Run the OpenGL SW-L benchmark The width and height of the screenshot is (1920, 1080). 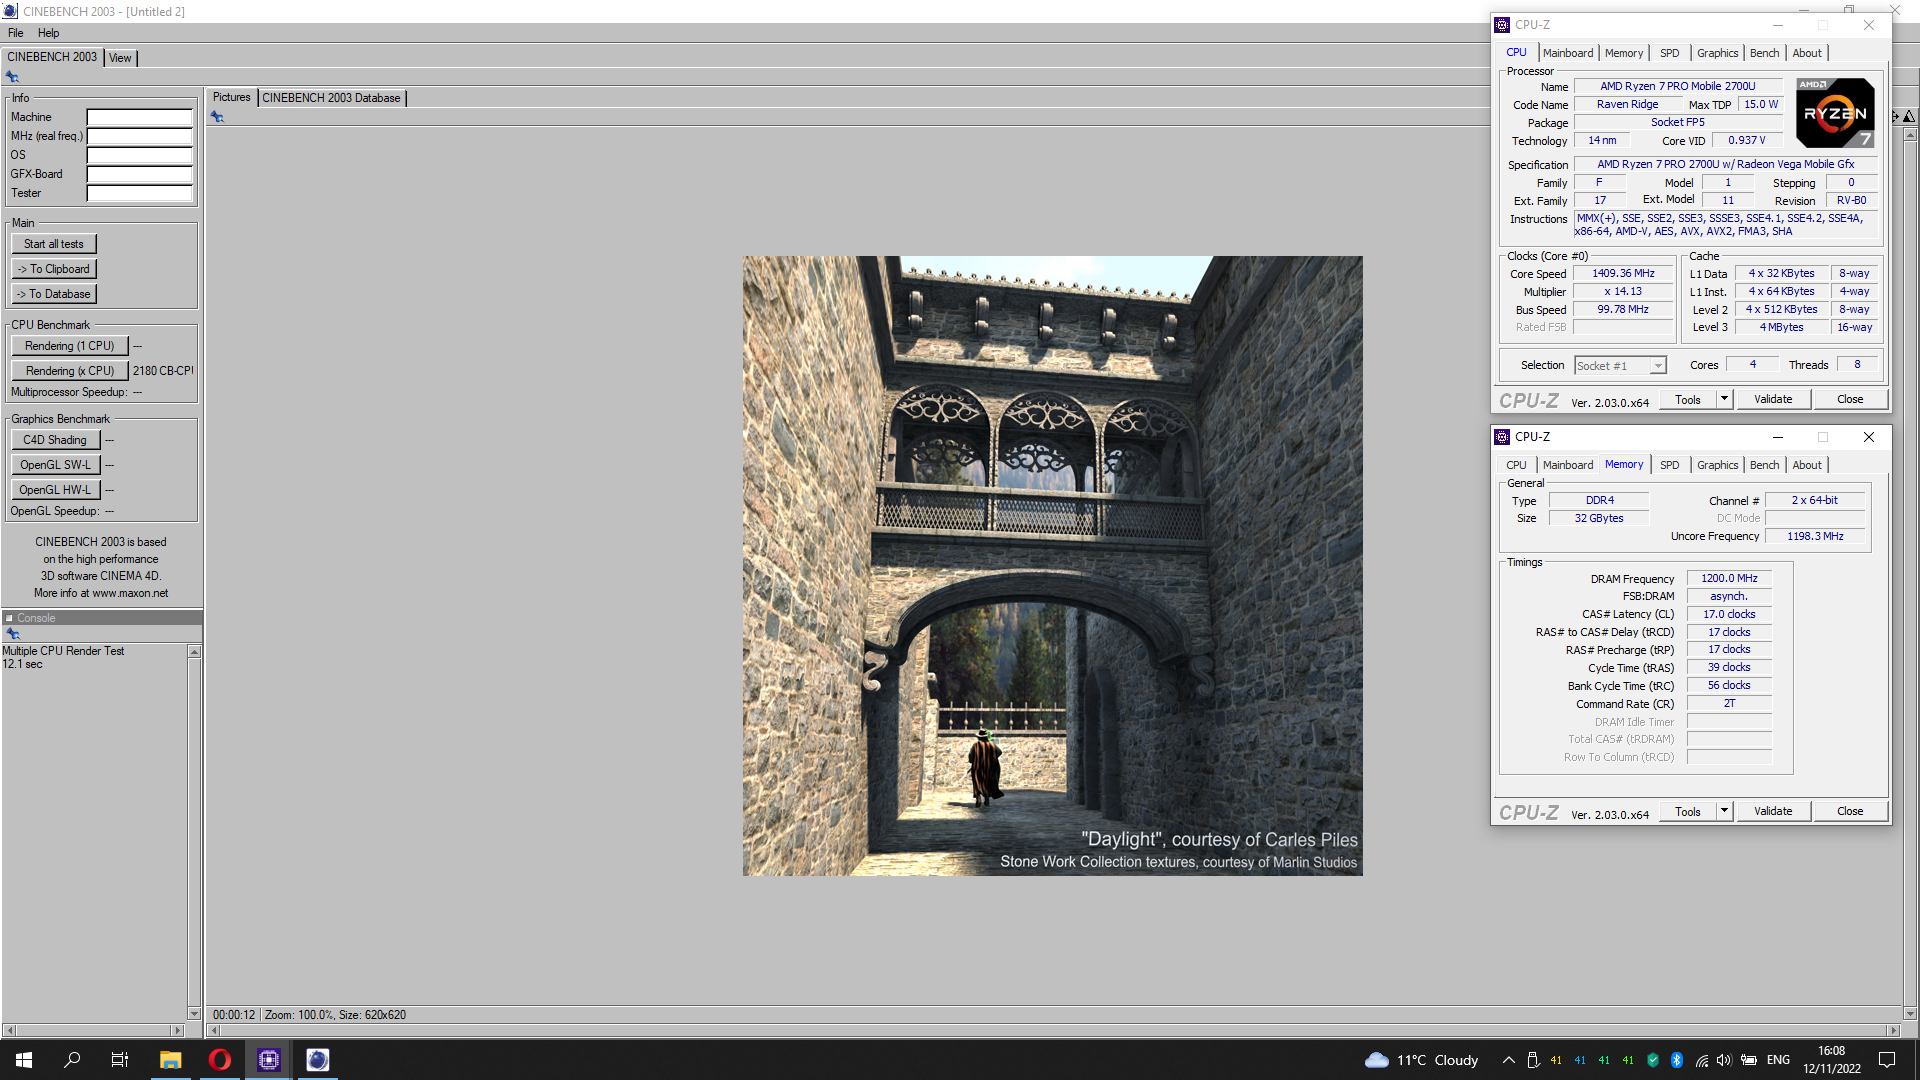[x=55, y=465]
